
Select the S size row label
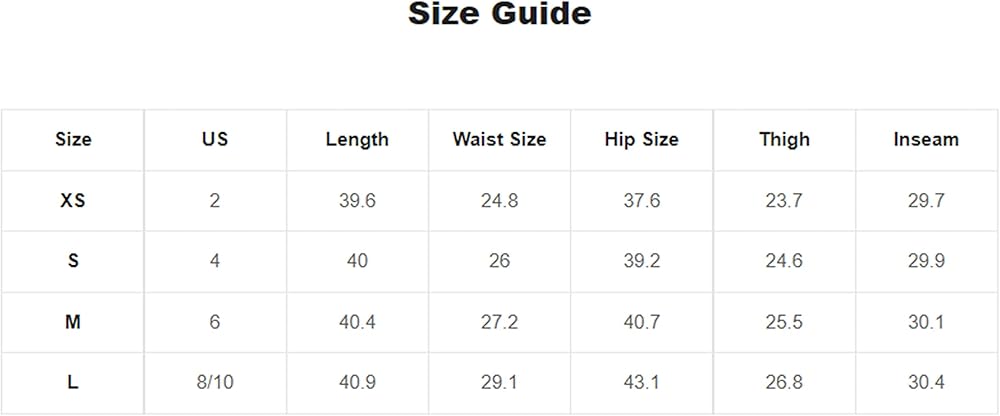(73, 261)
